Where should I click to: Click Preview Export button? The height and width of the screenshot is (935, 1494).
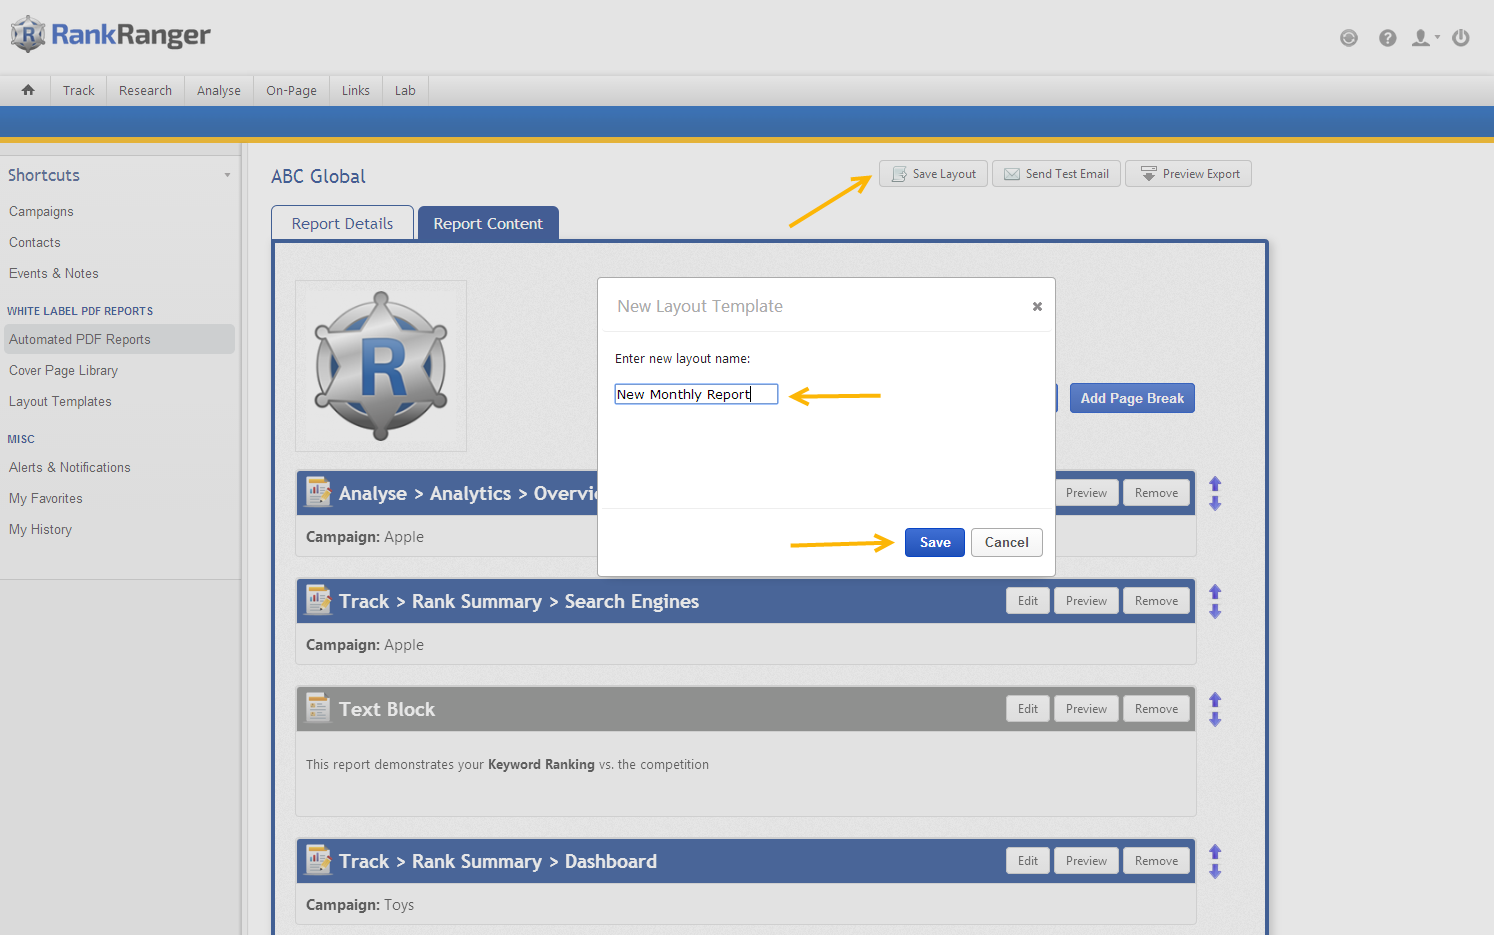pyautogui.click(x=1188, y=174)
